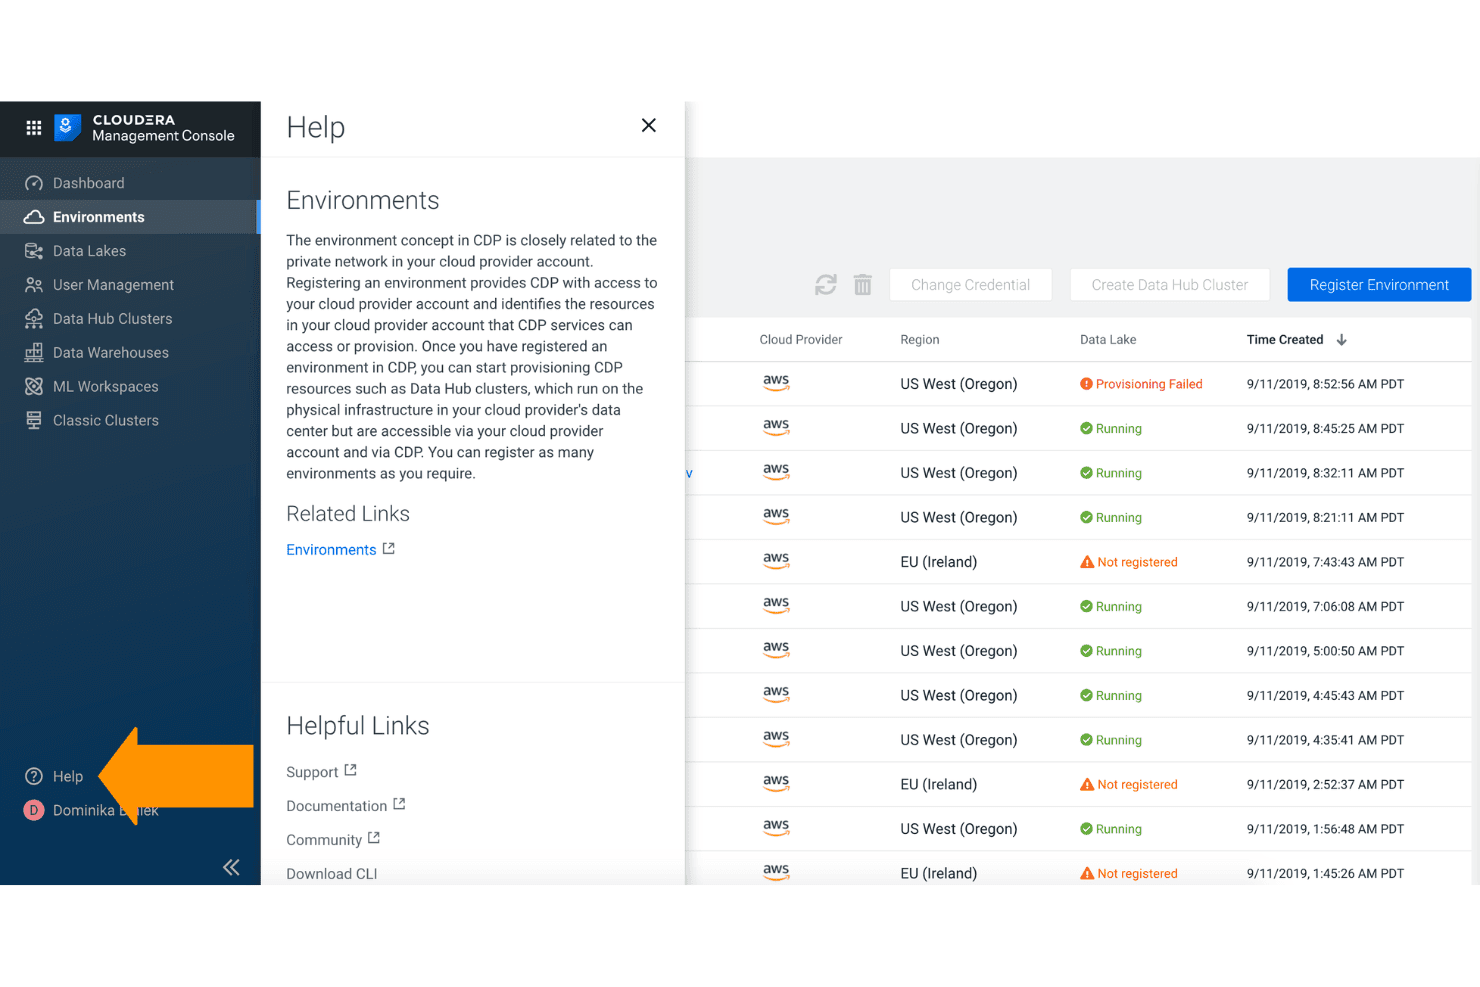Click the Data Hub Clusters icon
This screenshot has height=987, width=1480.
(34, 319)
